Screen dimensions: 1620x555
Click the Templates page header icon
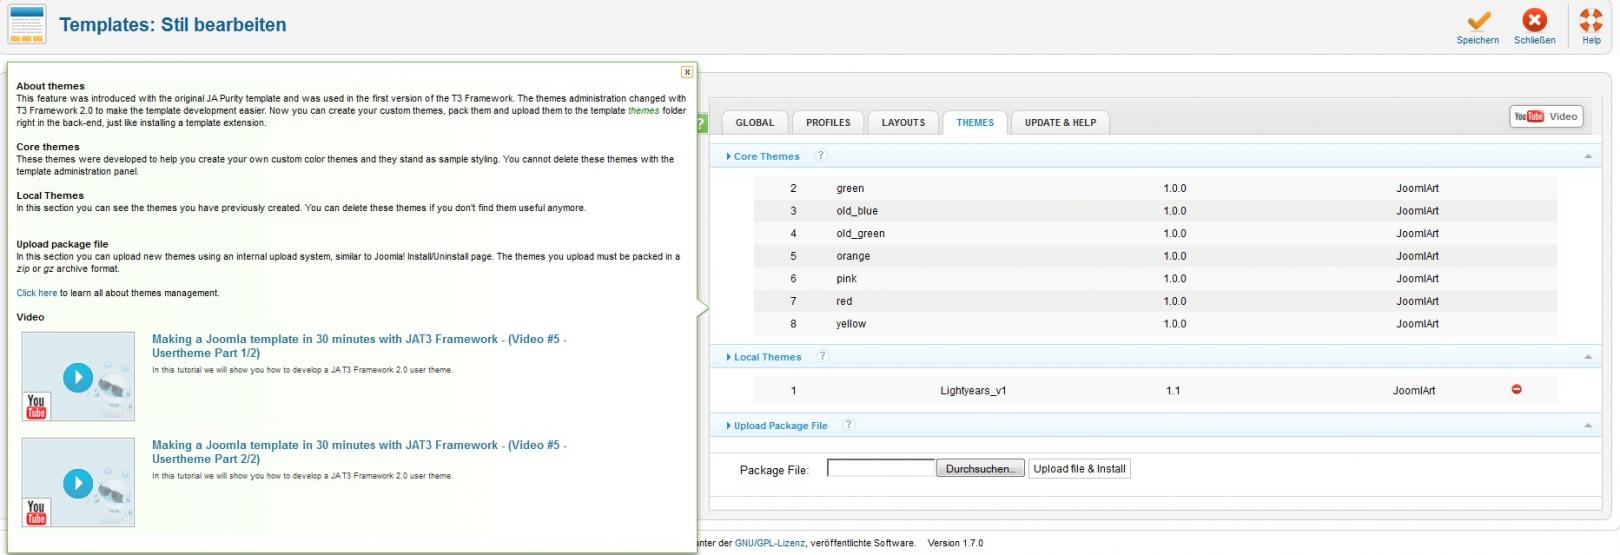(x=27, y=24)
